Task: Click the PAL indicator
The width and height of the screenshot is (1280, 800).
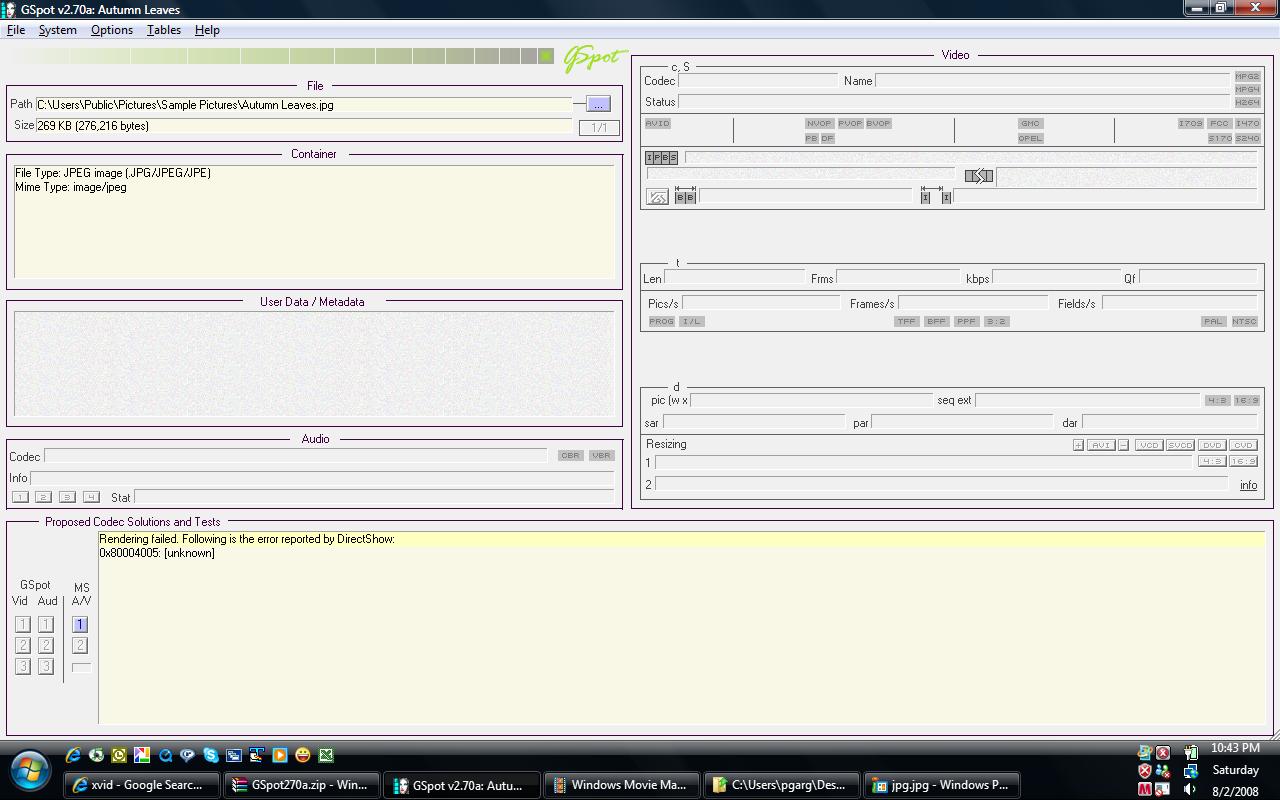Action: click(1213, 321)
